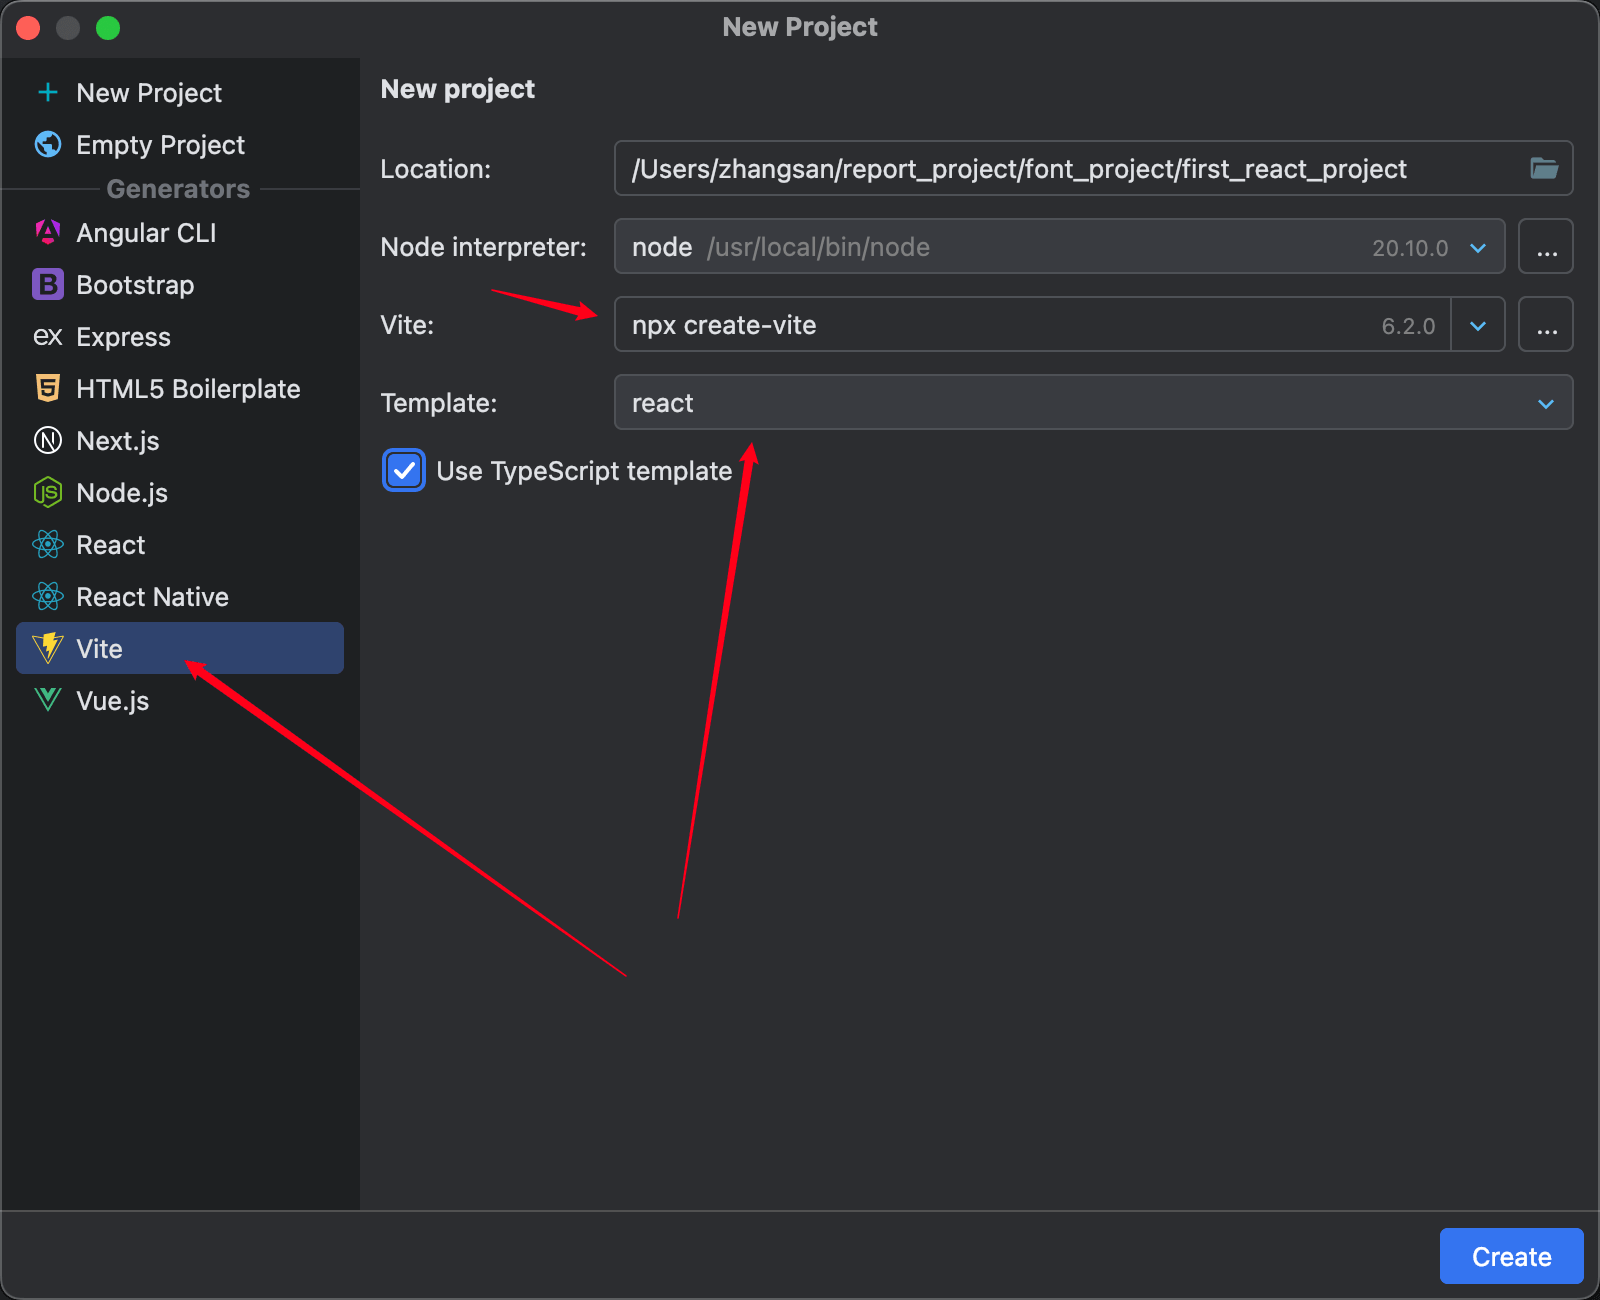Click the HTML5 Boilerplate shield icon
Screen dimensions: 1600x1300
48,389
